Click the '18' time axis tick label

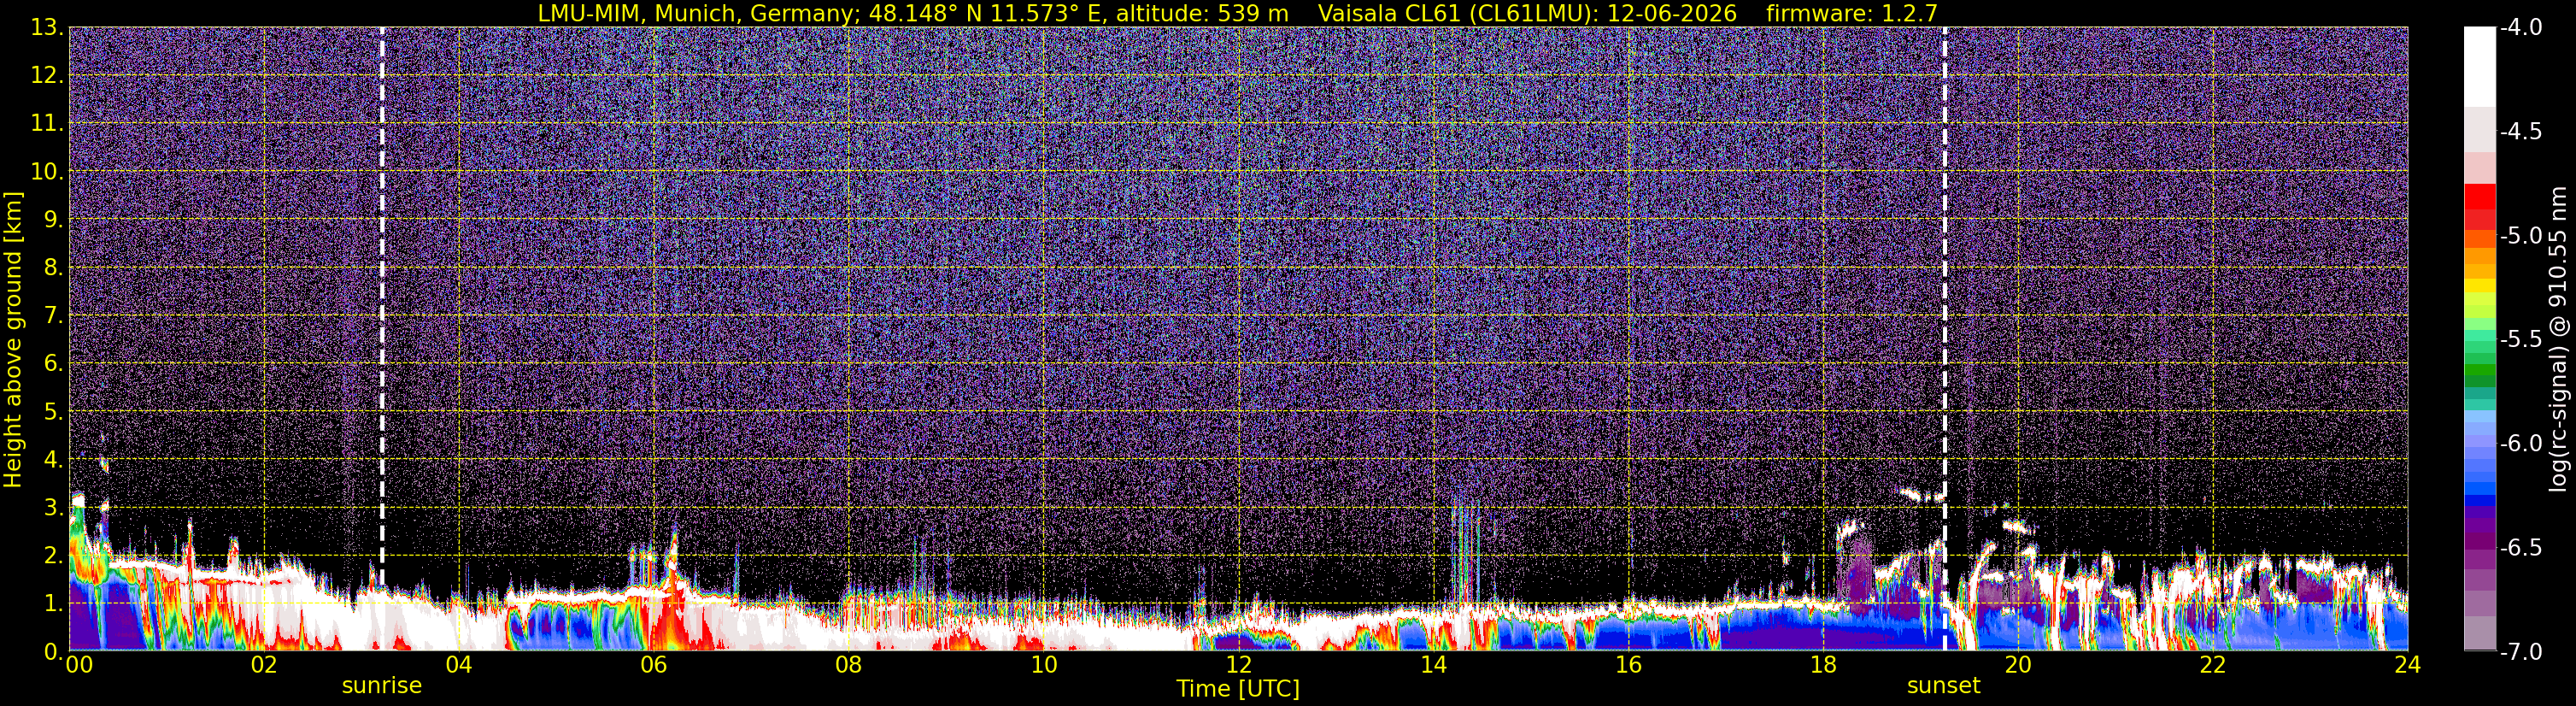pos(1823,665)
